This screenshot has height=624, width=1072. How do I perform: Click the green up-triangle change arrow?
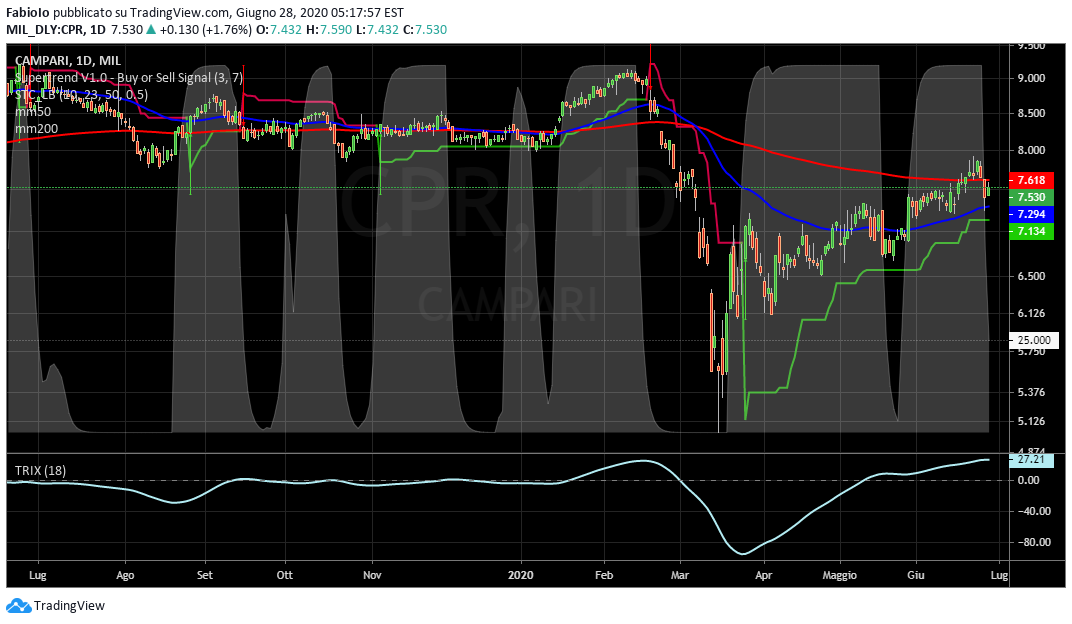pyautogui.click(x=150, y=29)
